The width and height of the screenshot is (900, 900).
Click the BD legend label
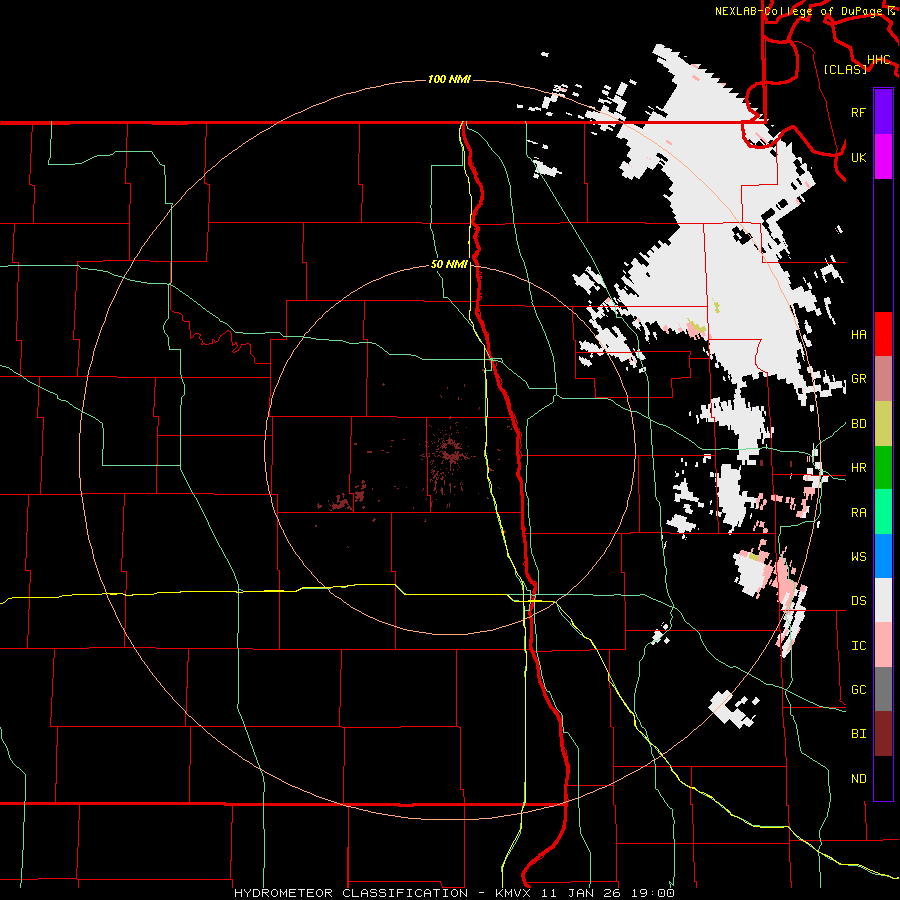coord(858,424)
